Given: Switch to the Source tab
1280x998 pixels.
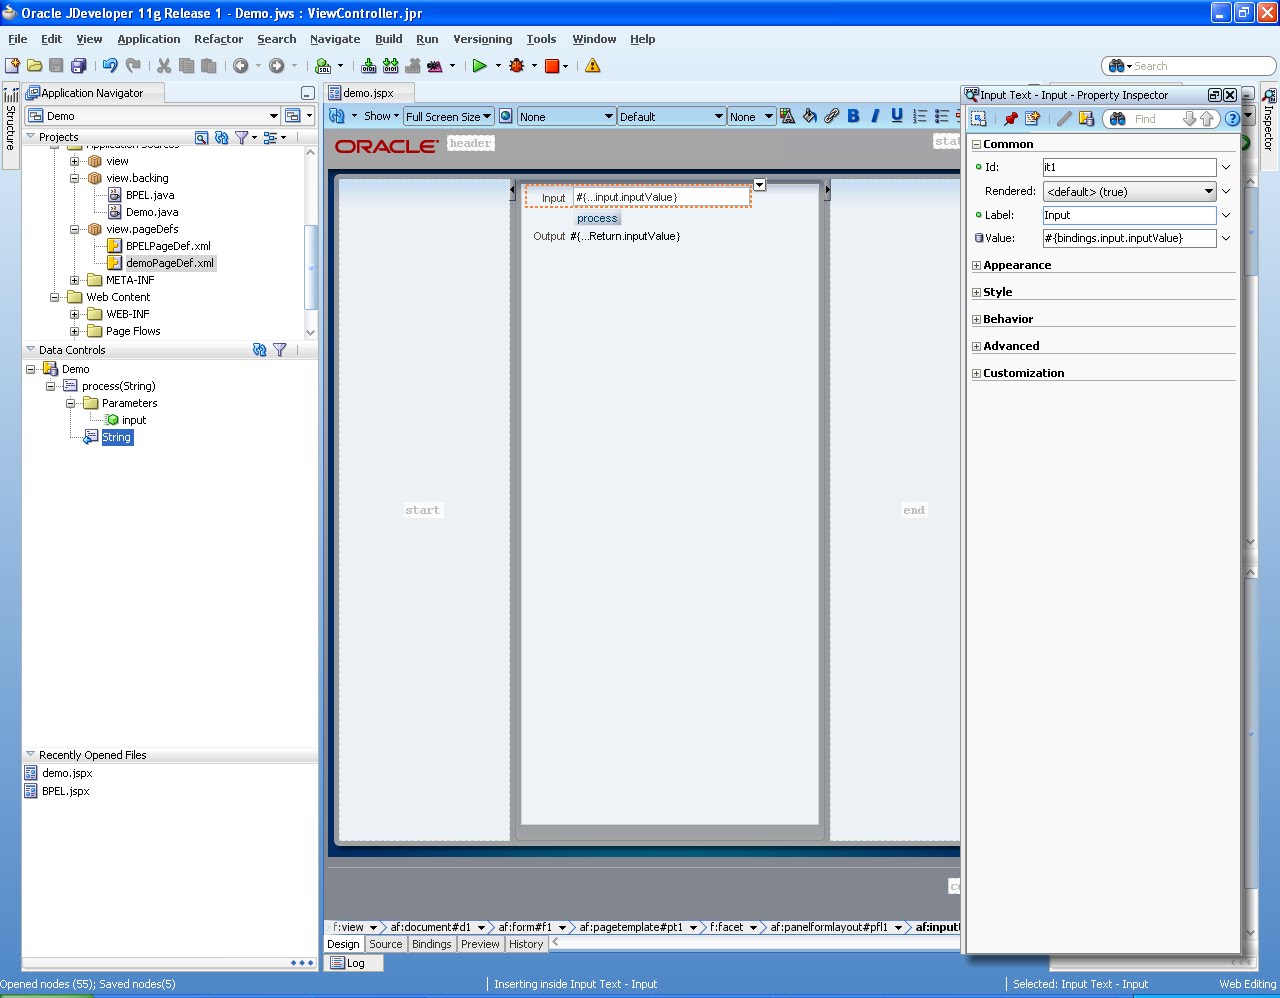Looking at the screenshot, I should [385, 944].
